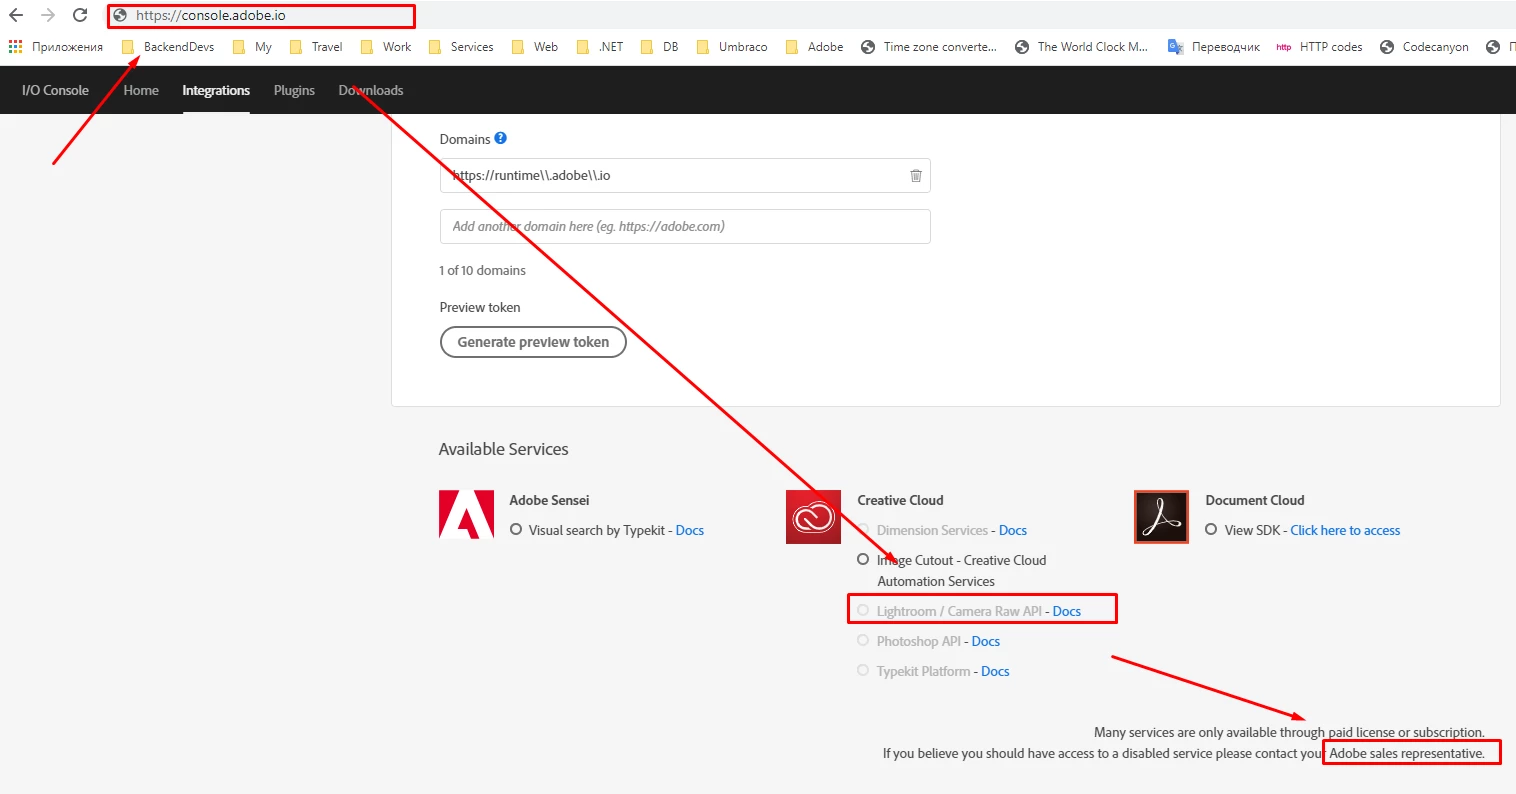Select View SDK radio button
This screenshot has width=1516, height=794.
tap(1211, 529)
